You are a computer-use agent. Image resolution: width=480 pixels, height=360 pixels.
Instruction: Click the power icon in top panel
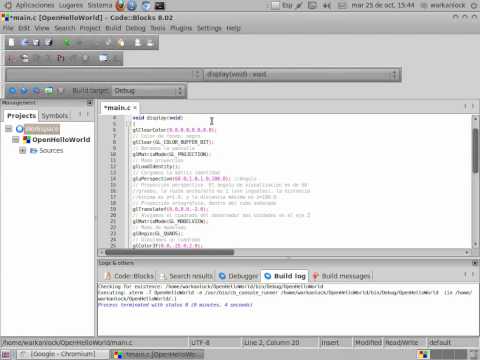click(x=474, y=5)
